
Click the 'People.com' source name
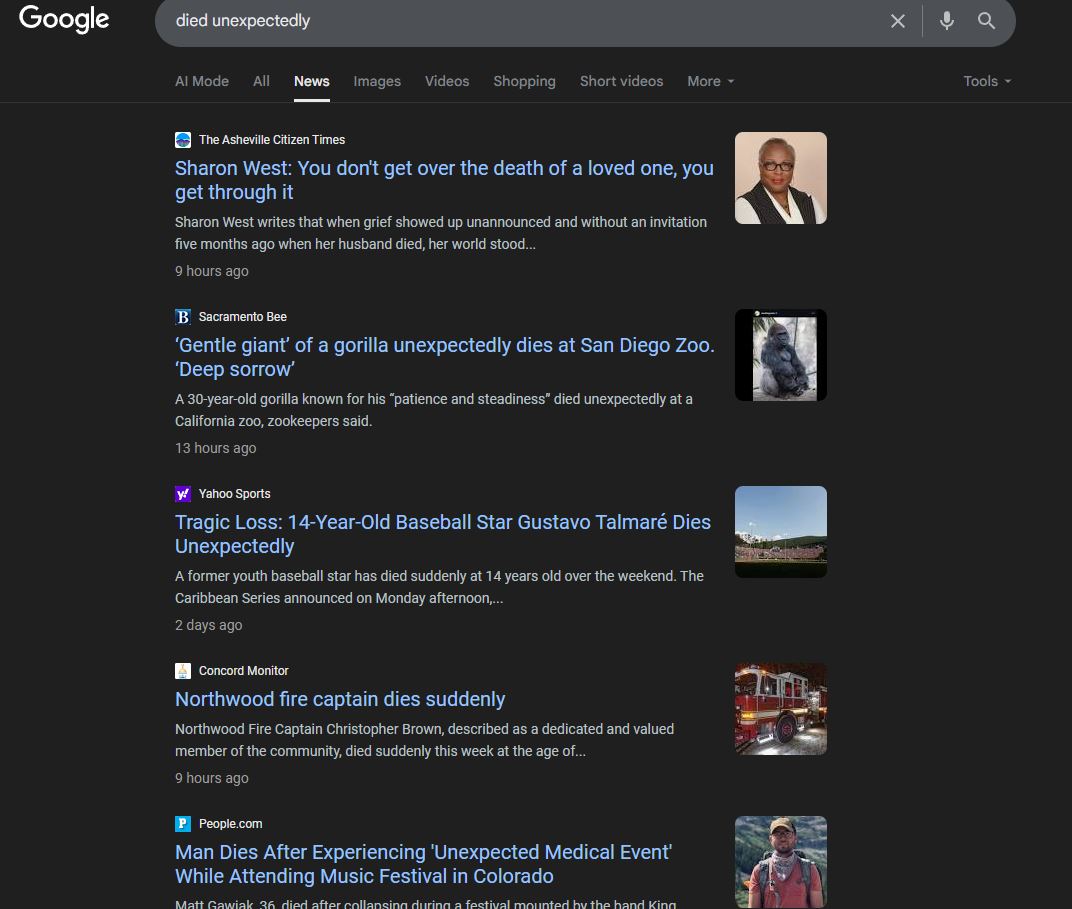pos(230,824)
